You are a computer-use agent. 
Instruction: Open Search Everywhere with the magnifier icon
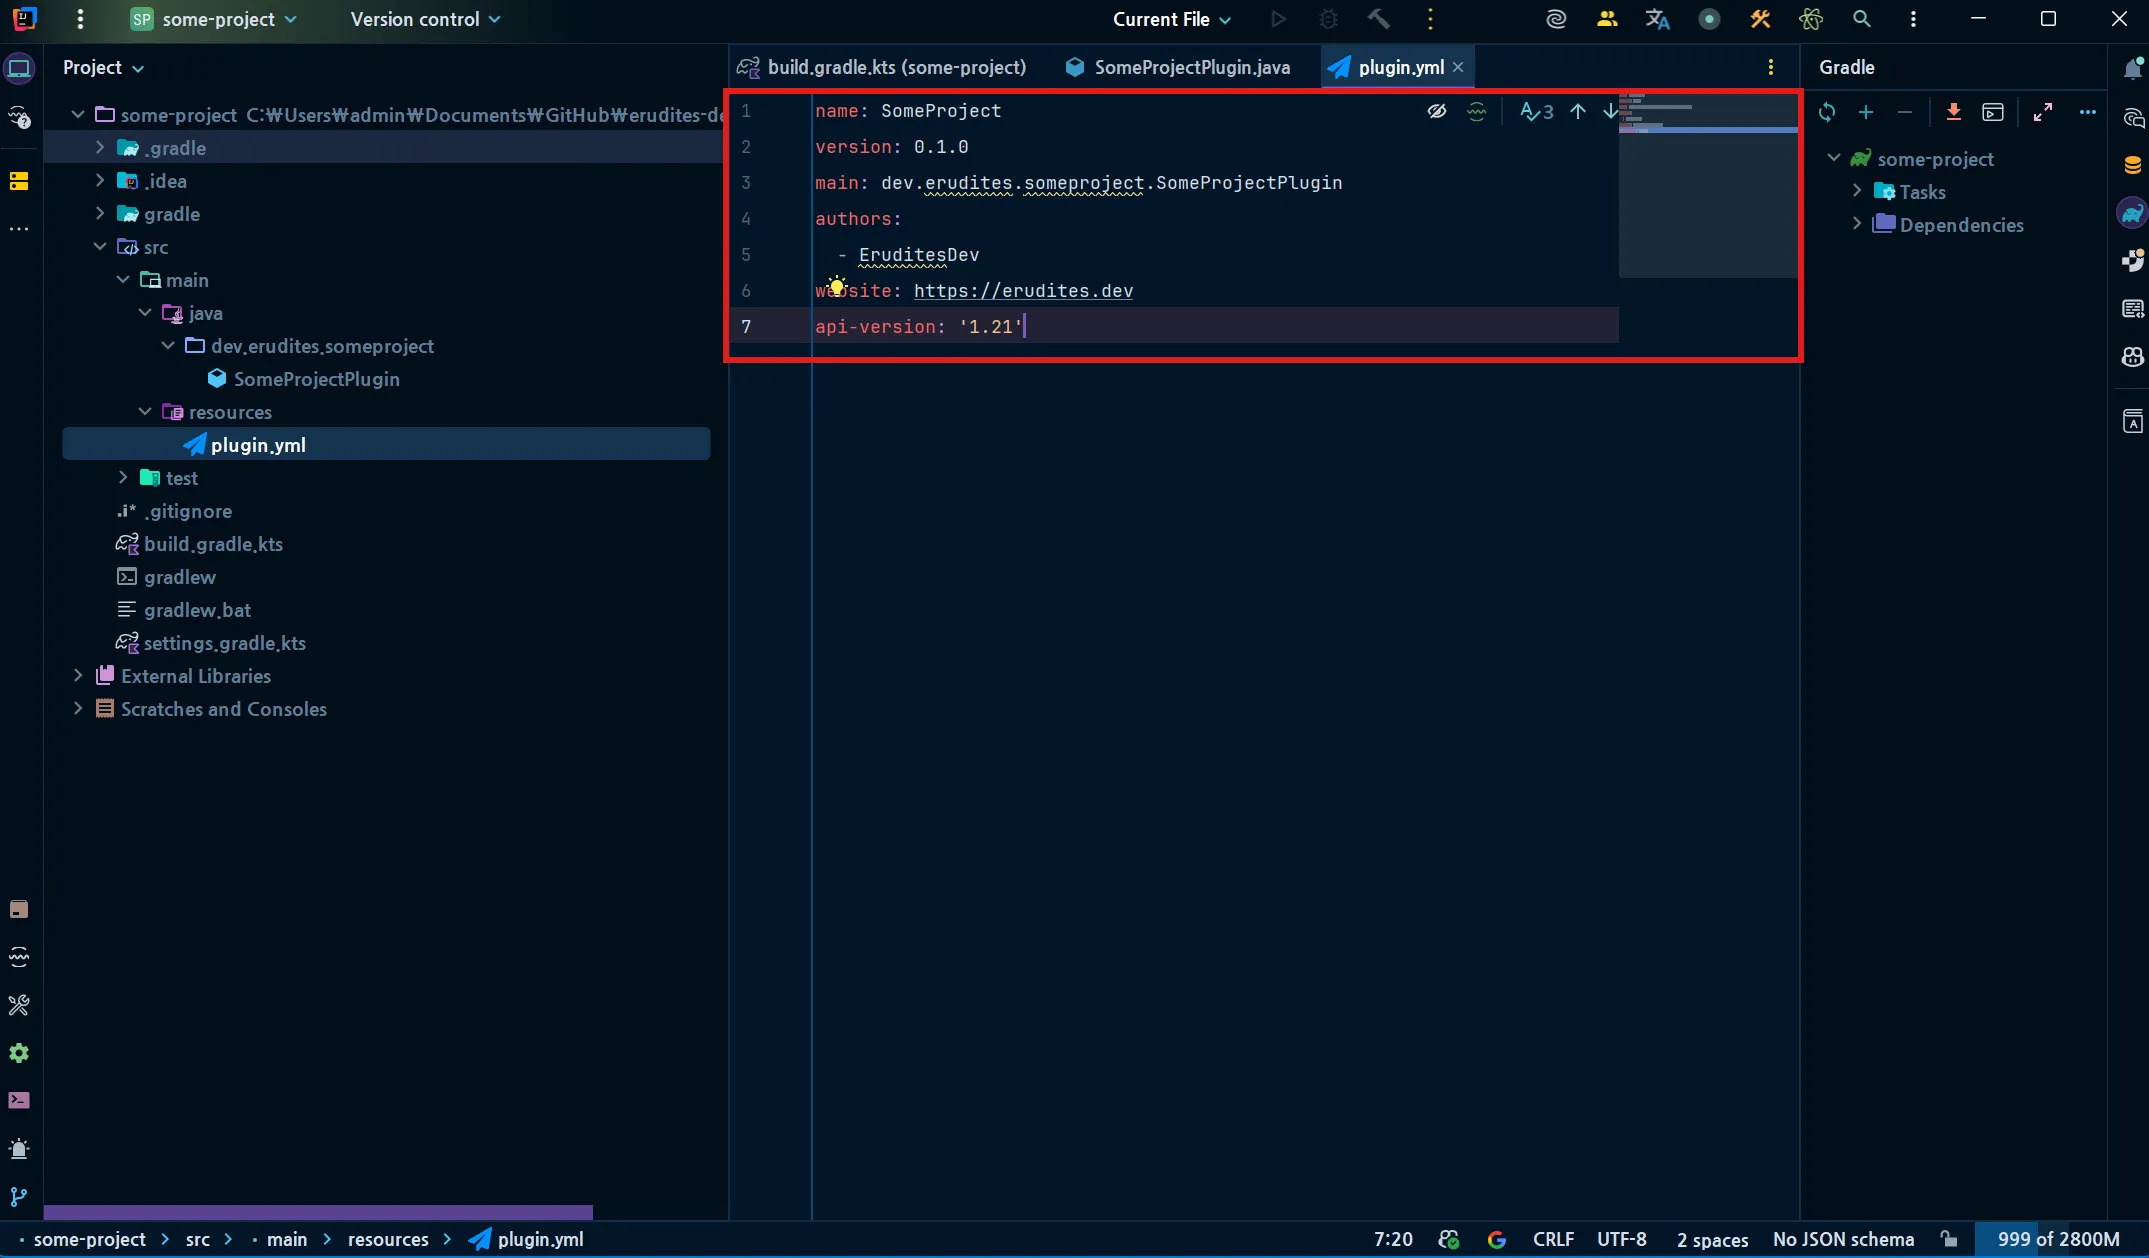click(x=1862, y=19)
